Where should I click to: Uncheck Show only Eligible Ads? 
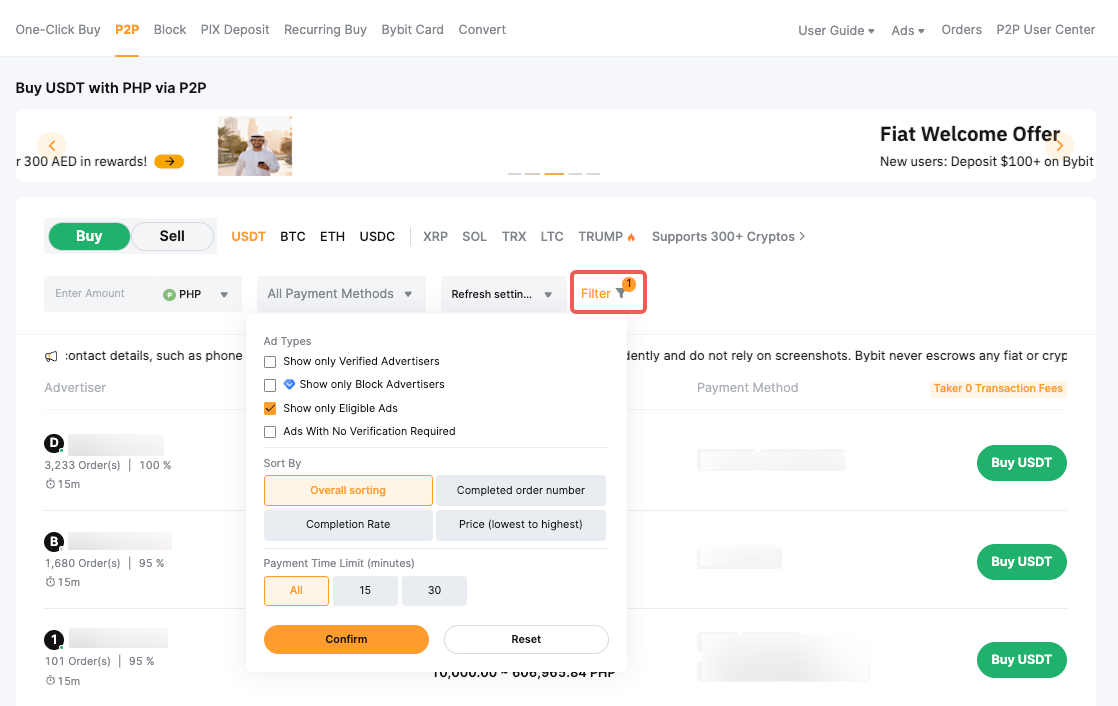[x=270, y=408]
